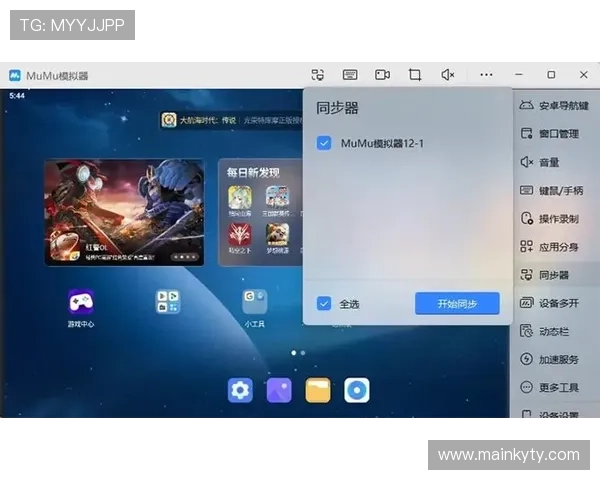The height and width of the screenshot is (480, 600).
Task: Open the blue browser dock icon
Action: [x=357, y=390]
